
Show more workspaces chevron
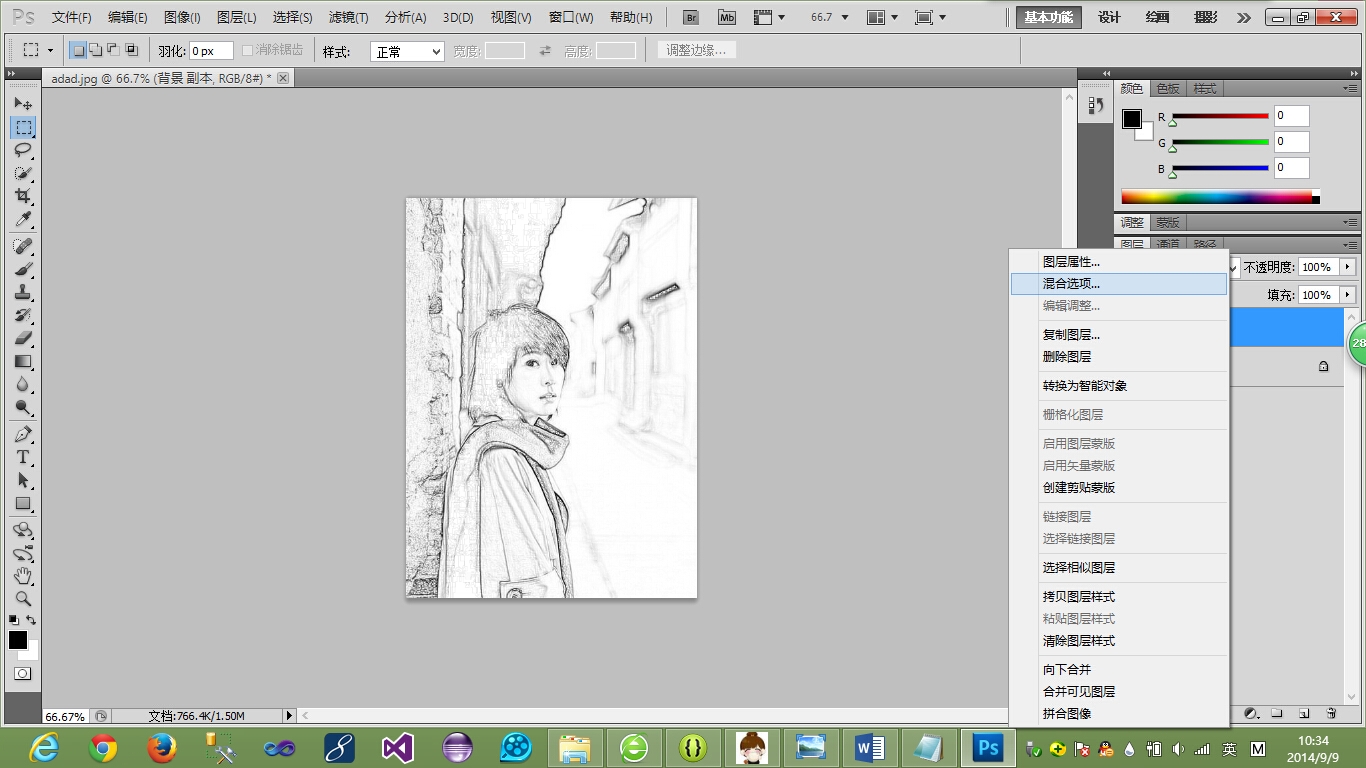pyautogui.click(x=1243, y=17)
